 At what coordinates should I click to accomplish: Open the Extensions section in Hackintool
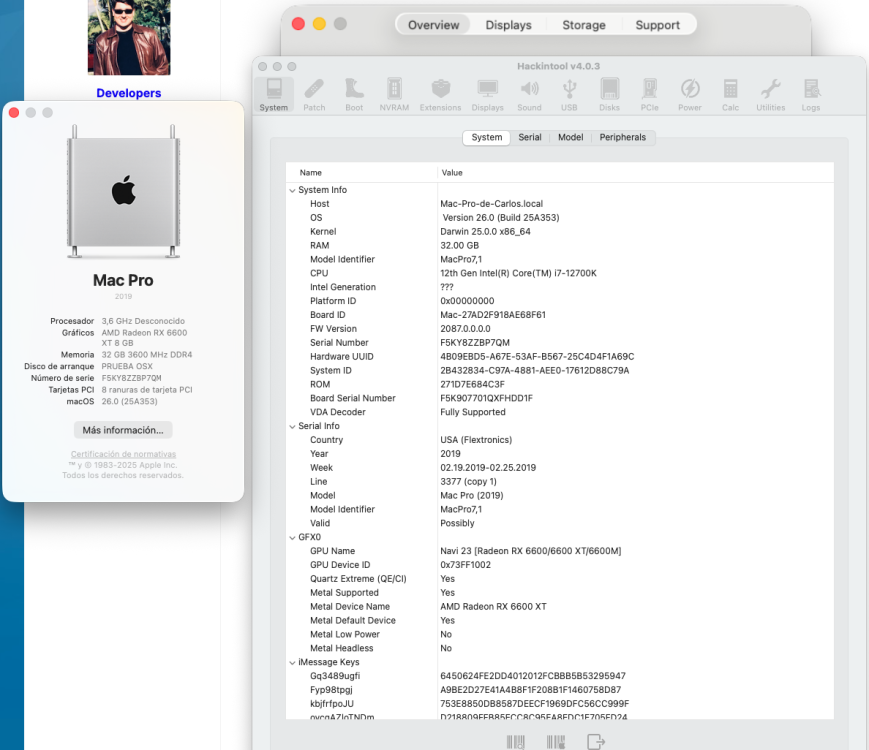point(441,95)
